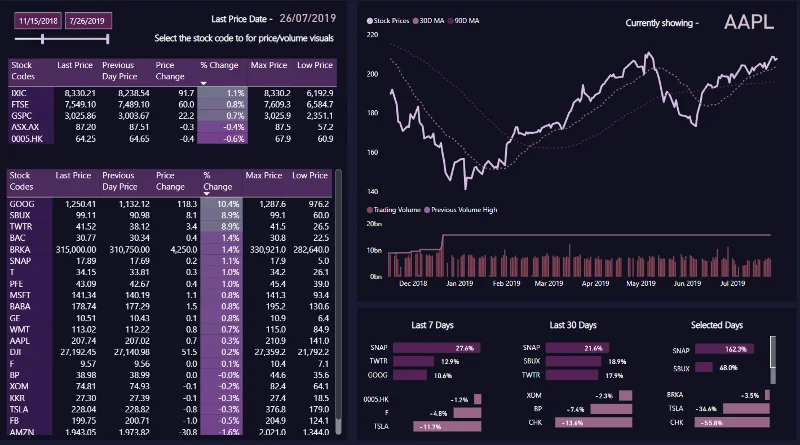Click SNAP 21.6% bar in Last 30 Days
This screenshot has width=800, height=445.
tap(577, 348)
